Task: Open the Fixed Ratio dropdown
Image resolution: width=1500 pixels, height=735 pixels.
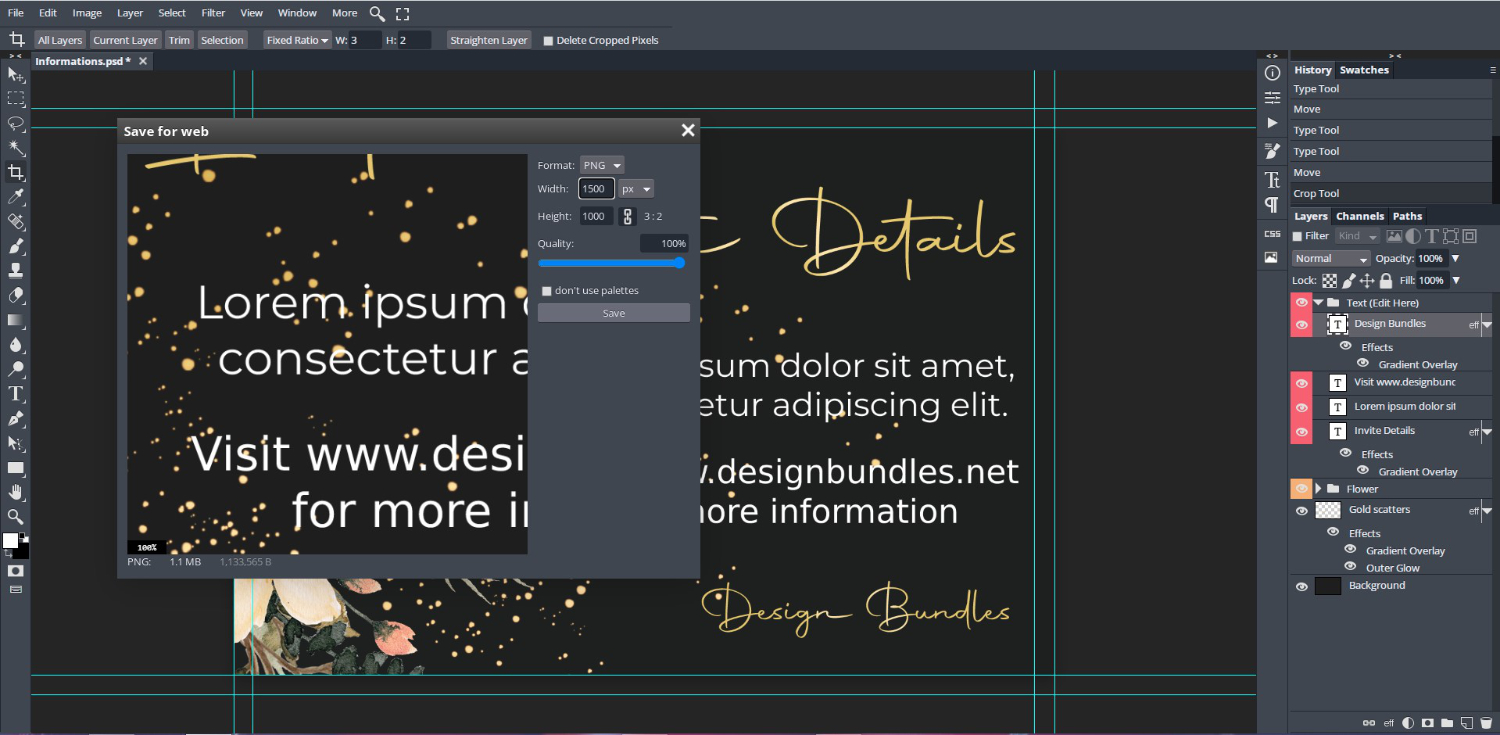Action: click(x=298, y=40)
